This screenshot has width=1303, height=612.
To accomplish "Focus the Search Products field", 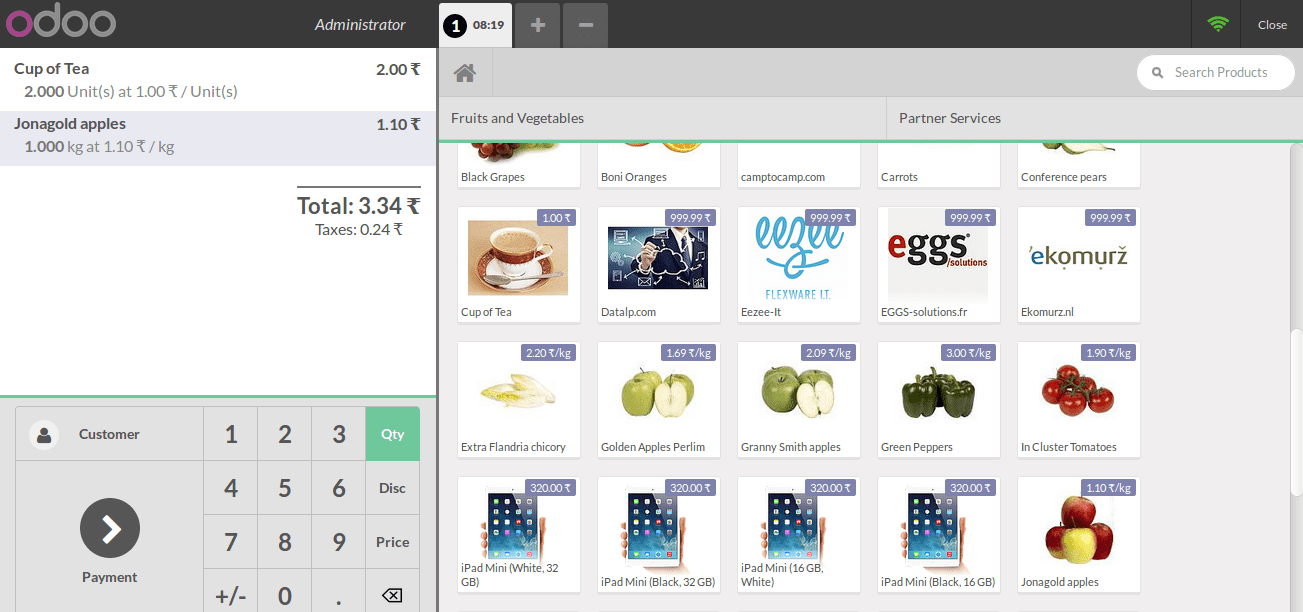I will 1216,73.
